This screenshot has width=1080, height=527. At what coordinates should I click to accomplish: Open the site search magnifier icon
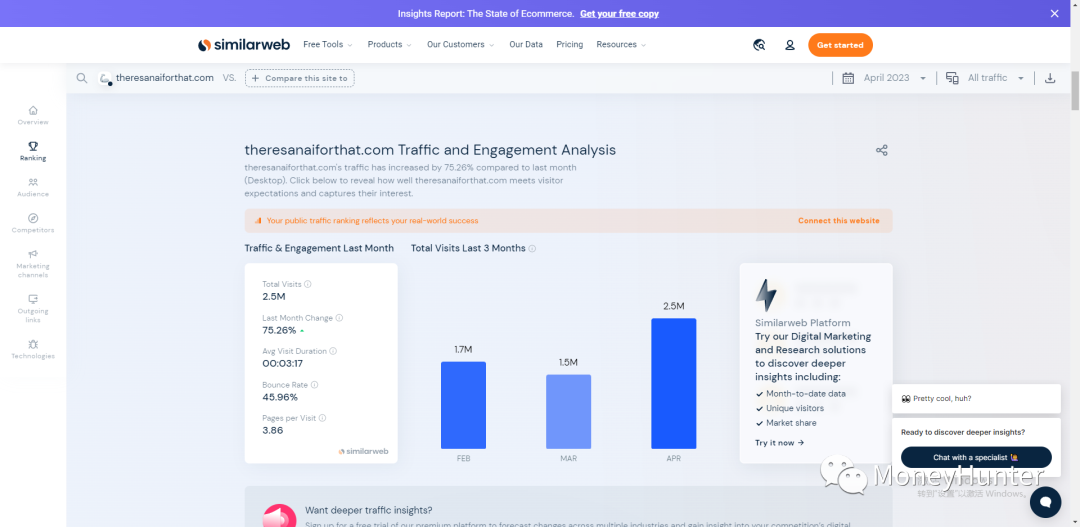[x=82, y=79]
